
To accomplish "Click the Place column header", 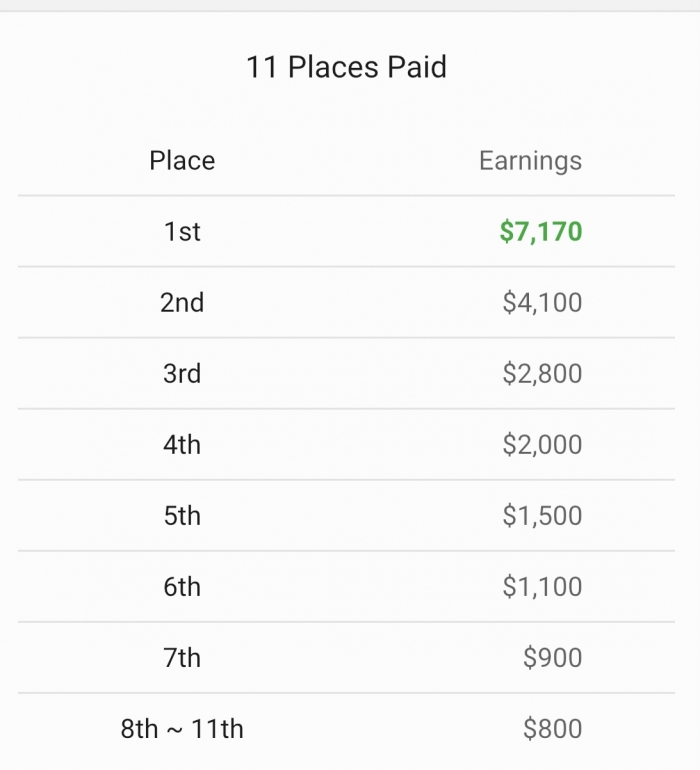I will 182,161.
